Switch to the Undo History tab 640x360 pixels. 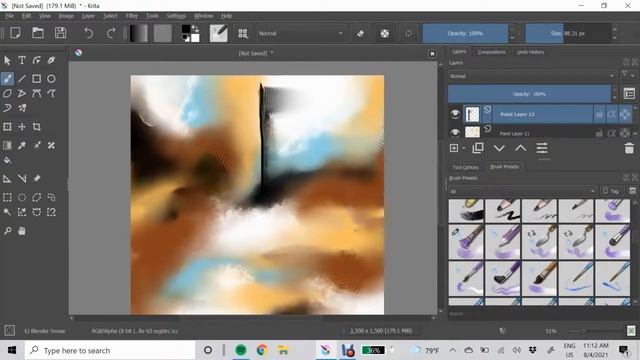(530, 52)
